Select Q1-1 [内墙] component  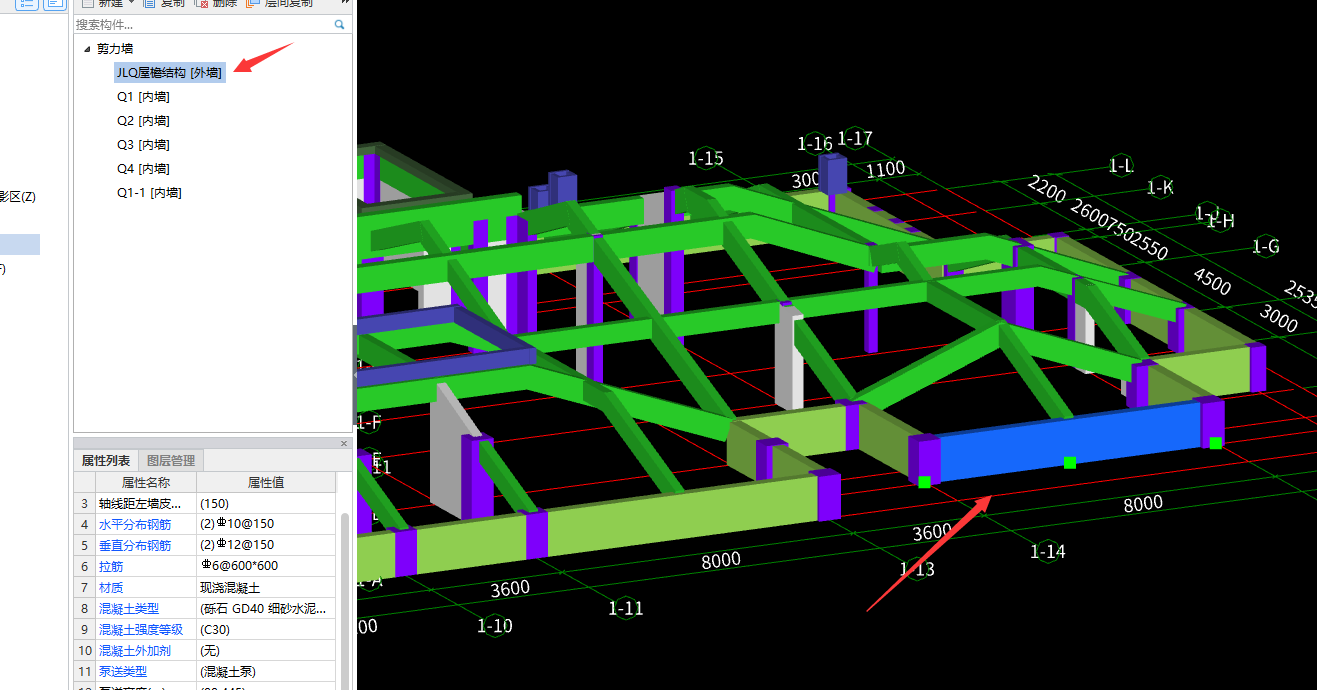coord(149,193)
